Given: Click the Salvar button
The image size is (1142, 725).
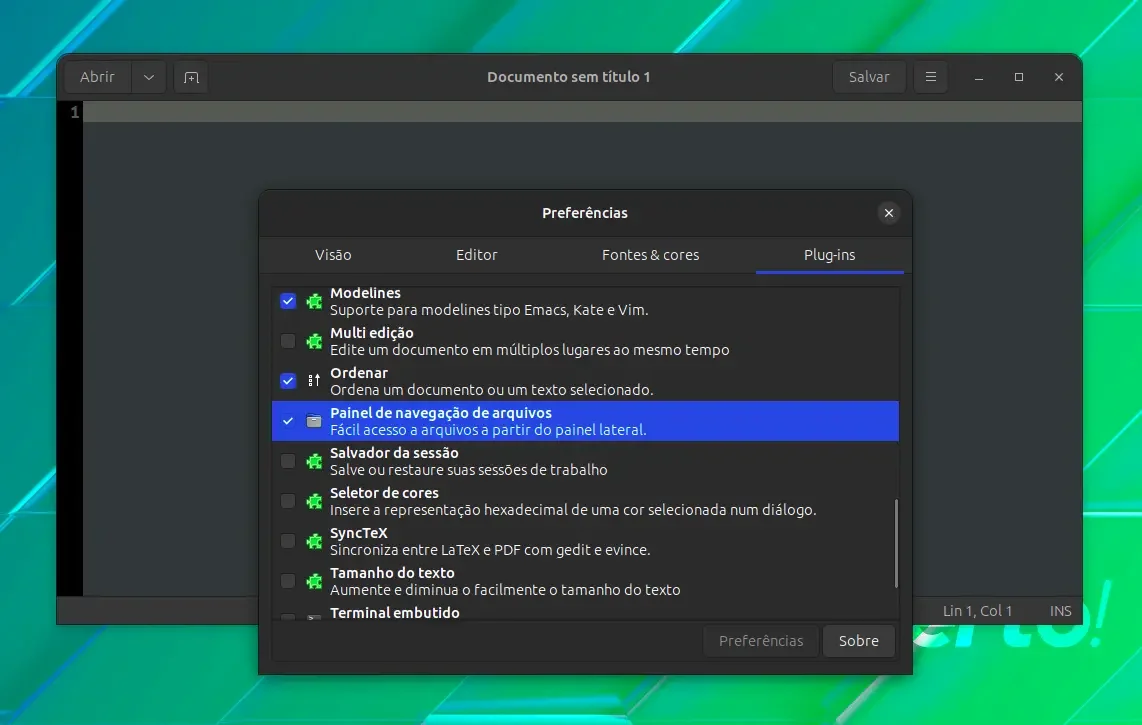Looking at the screenshot, I should pyautogui.click(x=869, y=77).
